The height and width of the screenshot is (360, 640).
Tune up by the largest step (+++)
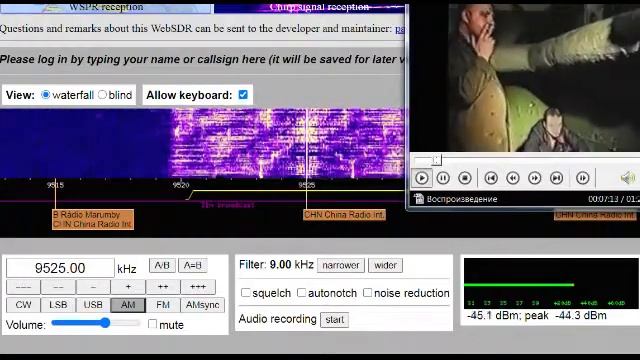(x=198, y=287)
